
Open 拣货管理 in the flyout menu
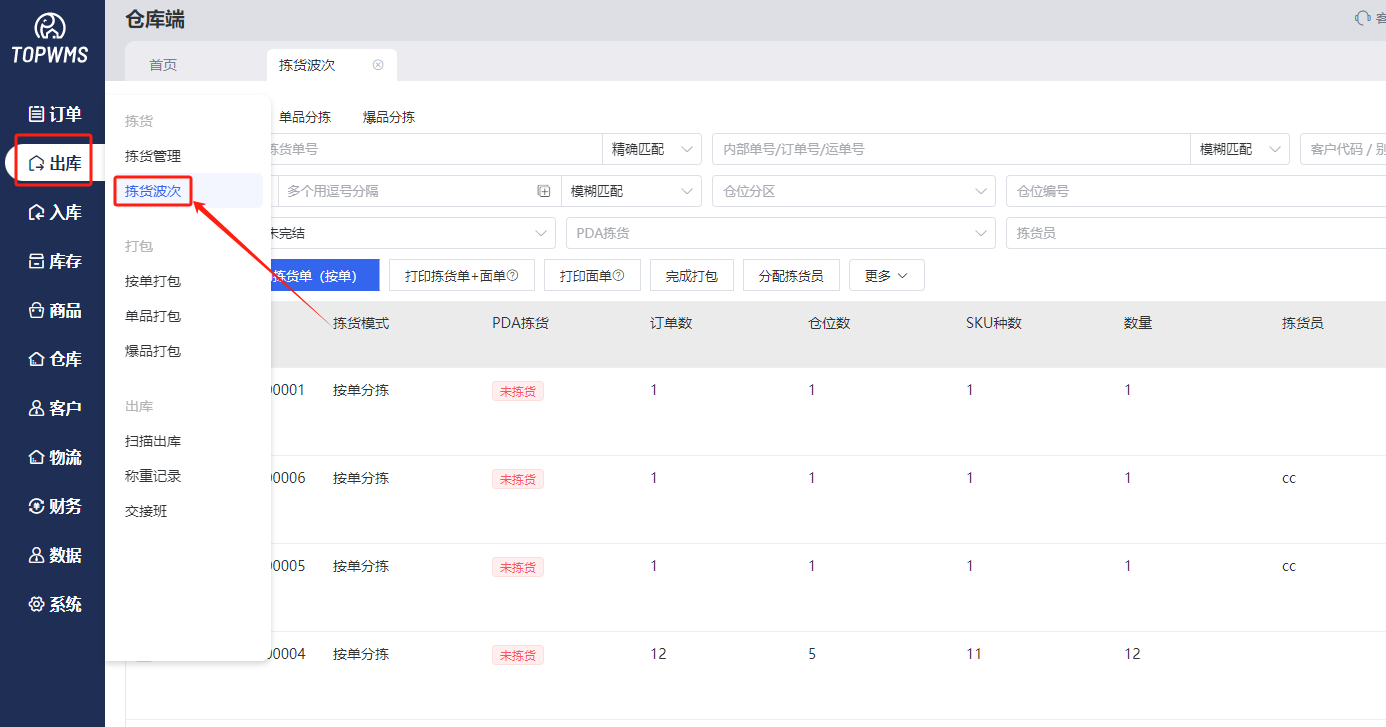pos(153,156)
